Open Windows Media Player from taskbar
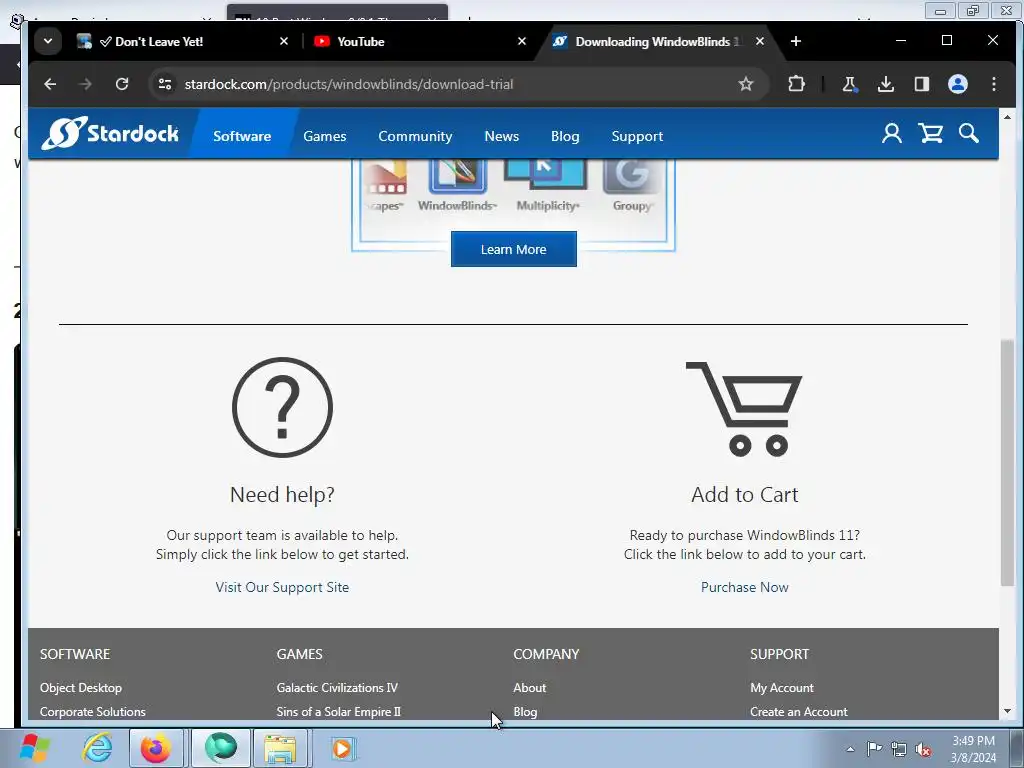The height and width of the screenshot is (768, 1024). click(x=342, y=748)
